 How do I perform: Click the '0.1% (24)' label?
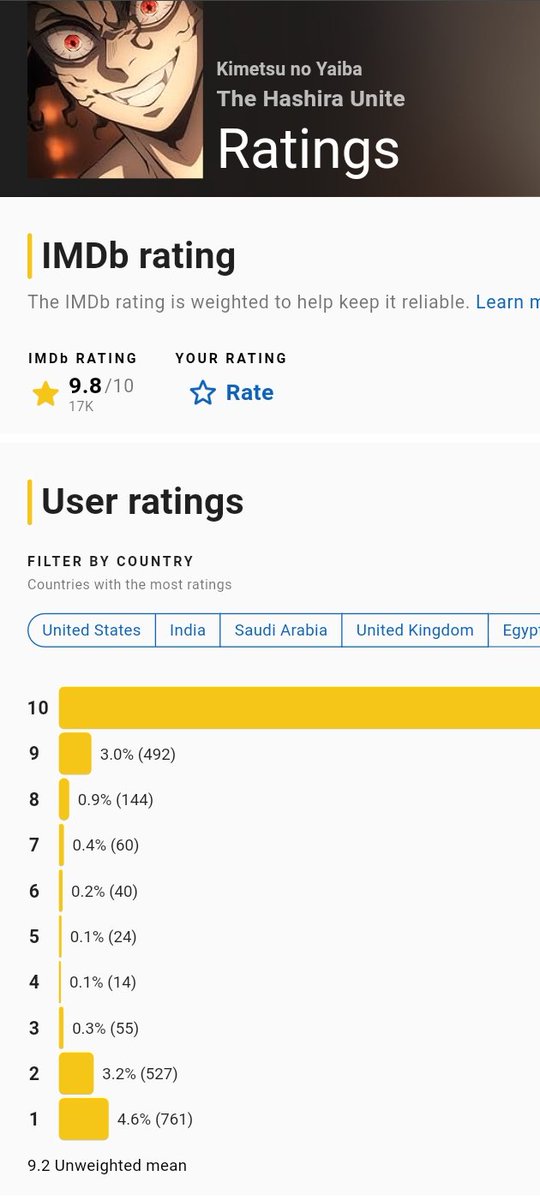103,937
